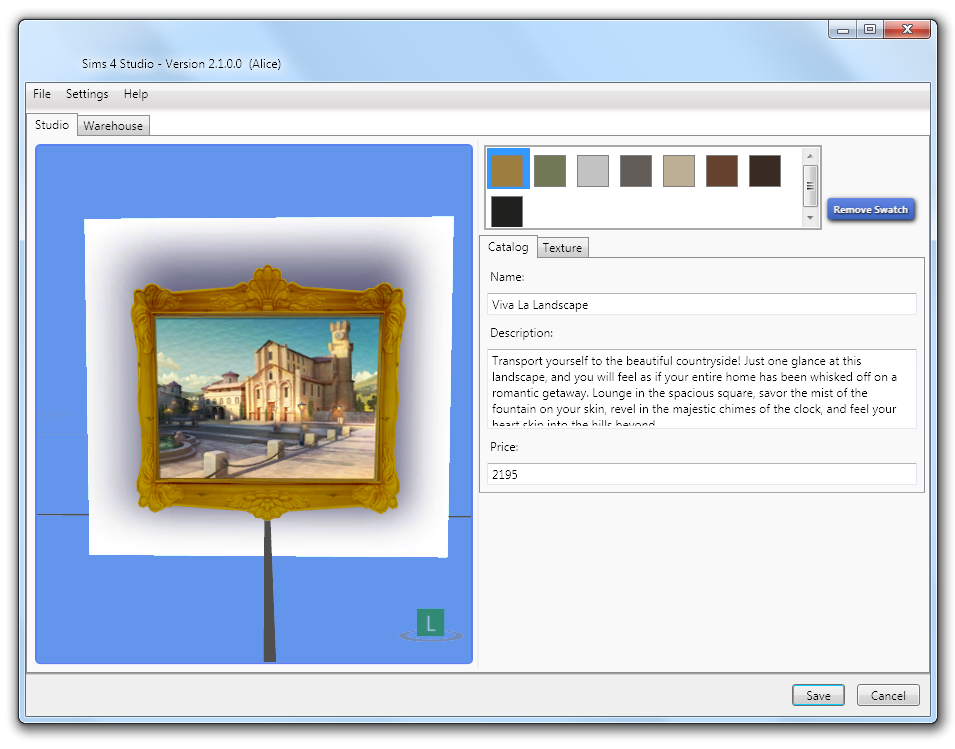Image resolution: width=955 pixels, height=749 pixels.
Task: Select the olive green swatch
Action: pyautogui.click(x=550, y=169)
